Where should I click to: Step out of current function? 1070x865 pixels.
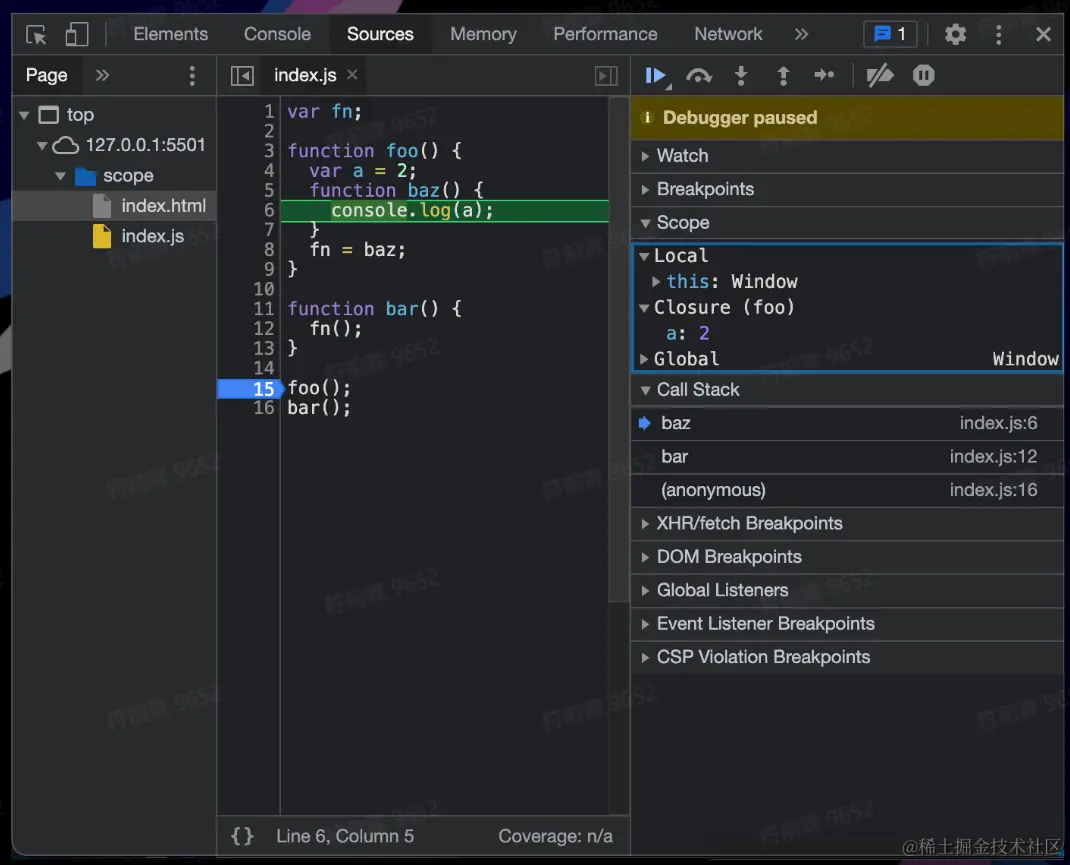pyautogui.click(x=783, y=76)
